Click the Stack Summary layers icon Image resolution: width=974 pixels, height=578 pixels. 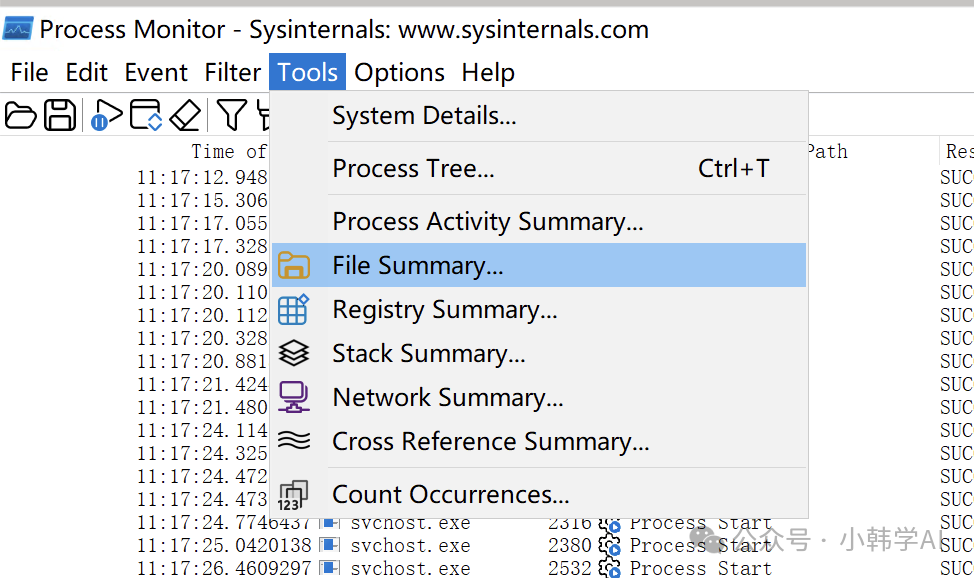293,353
